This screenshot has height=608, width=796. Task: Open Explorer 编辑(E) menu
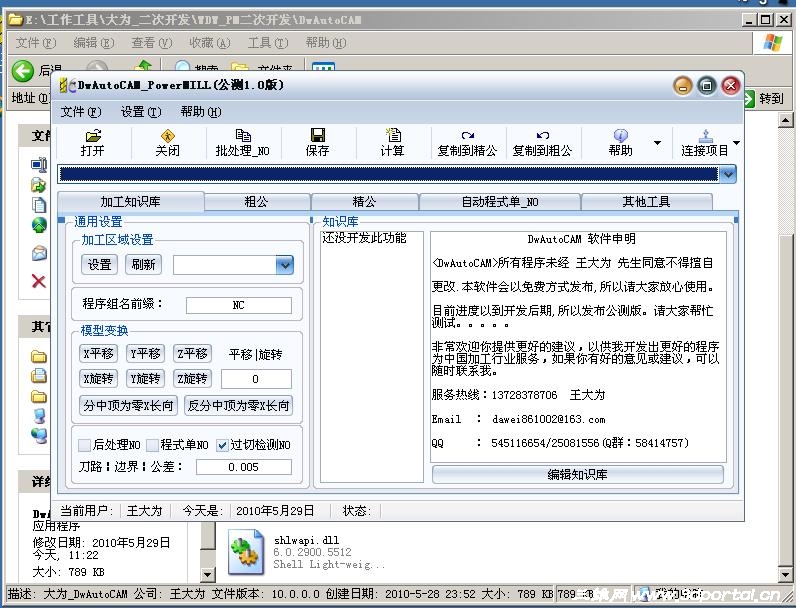tap(93, 43)
